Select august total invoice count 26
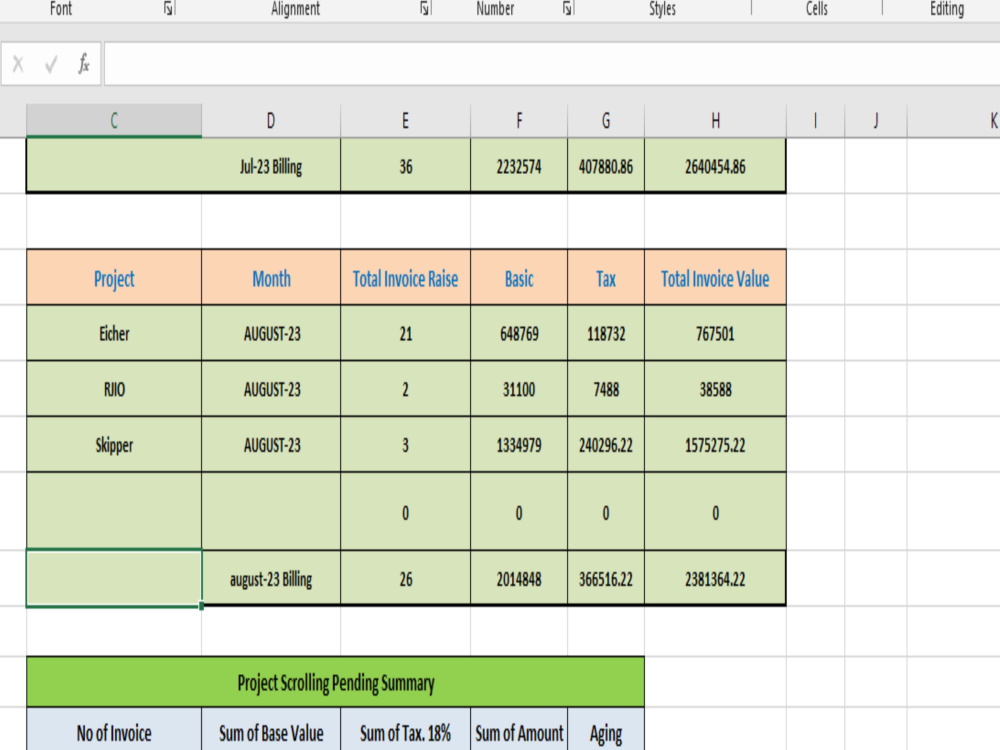 [x=406, y=578]
